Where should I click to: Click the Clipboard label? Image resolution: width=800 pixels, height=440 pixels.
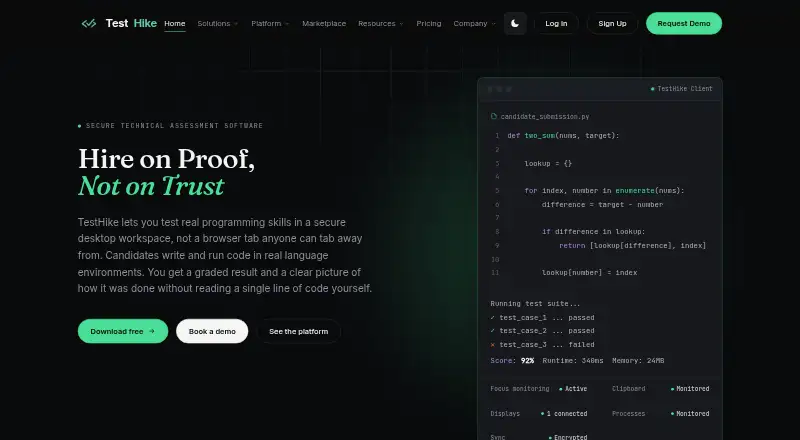point(629,389)
